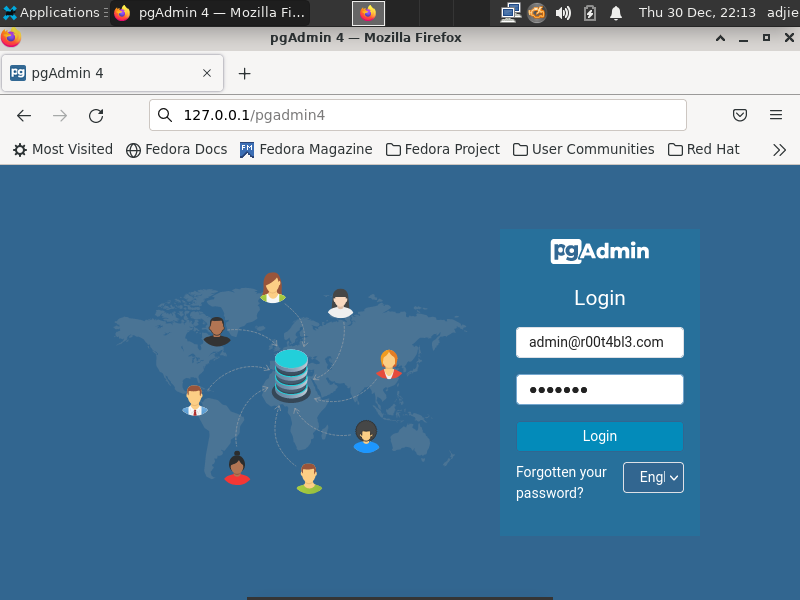Viewport: 800px width, 600px height.
Task: Minimize the Firefox window
Action: pos(743,38)
